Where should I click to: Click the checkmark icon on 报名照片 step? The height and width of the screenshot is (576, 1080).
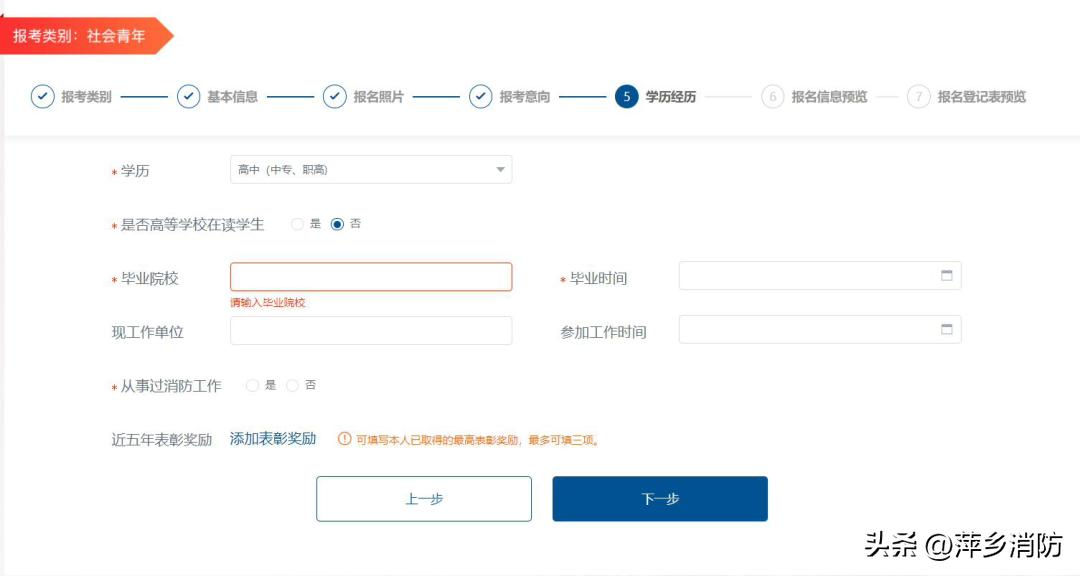[x=337, y=99]
